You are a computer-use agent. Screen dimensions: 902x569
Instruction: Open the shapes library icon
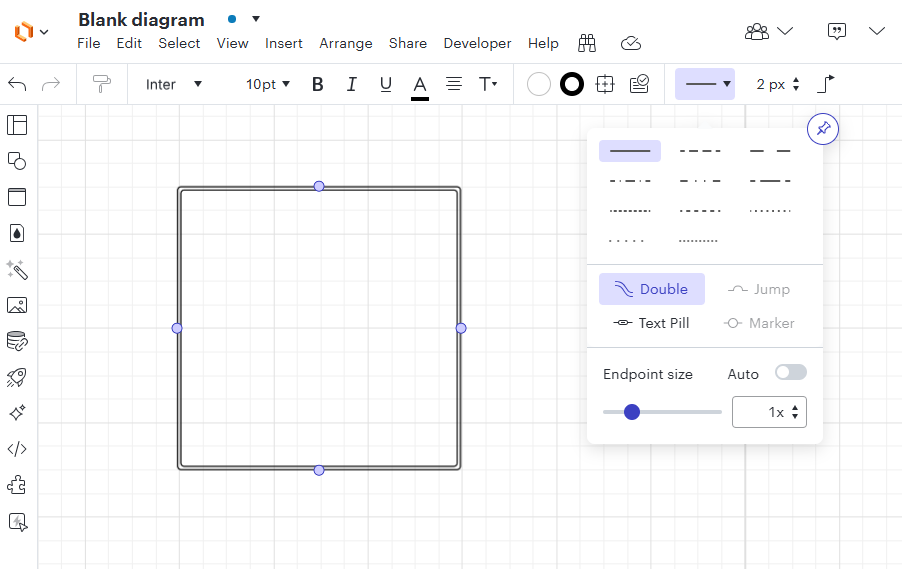click(x=17, y=161)
